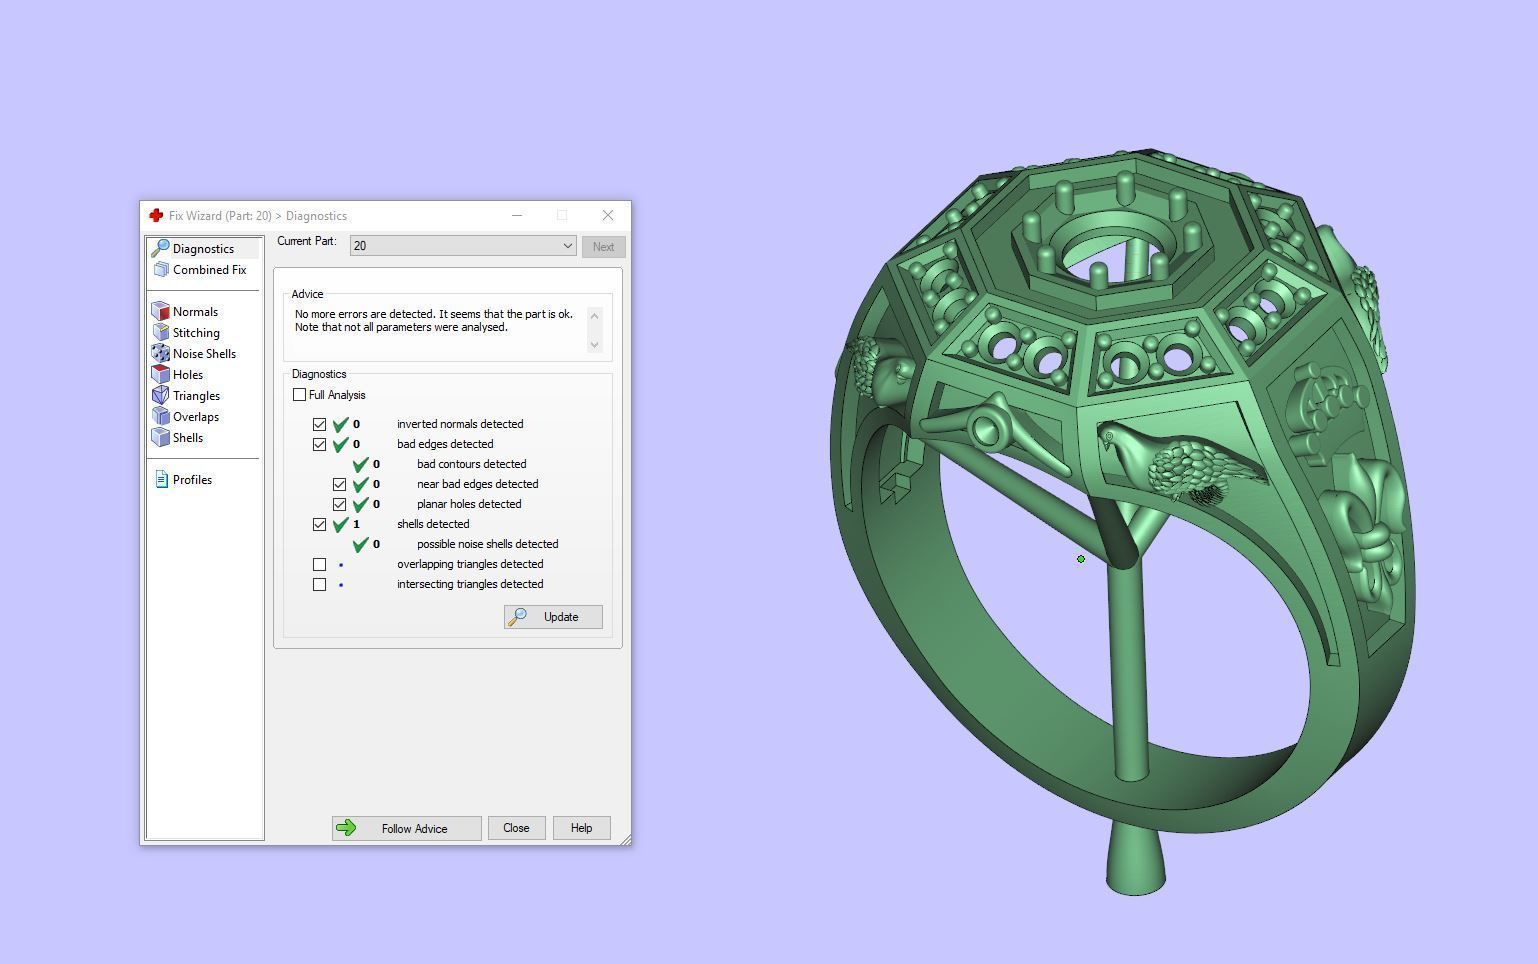This screenshot has height=964, width=1538.
Task: Click the Help button
Action: coord(581,828)
